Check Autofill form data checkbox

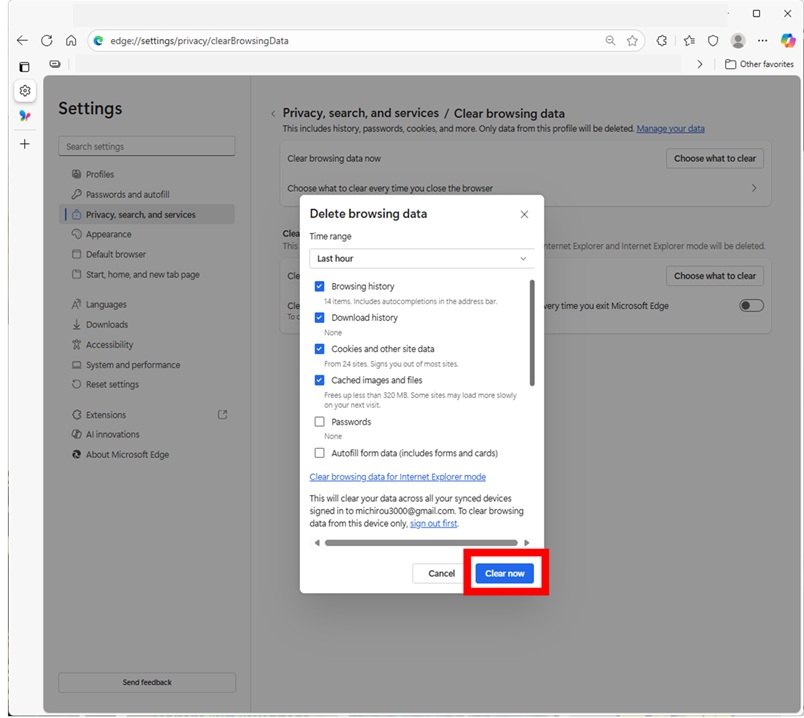point(320,453)
